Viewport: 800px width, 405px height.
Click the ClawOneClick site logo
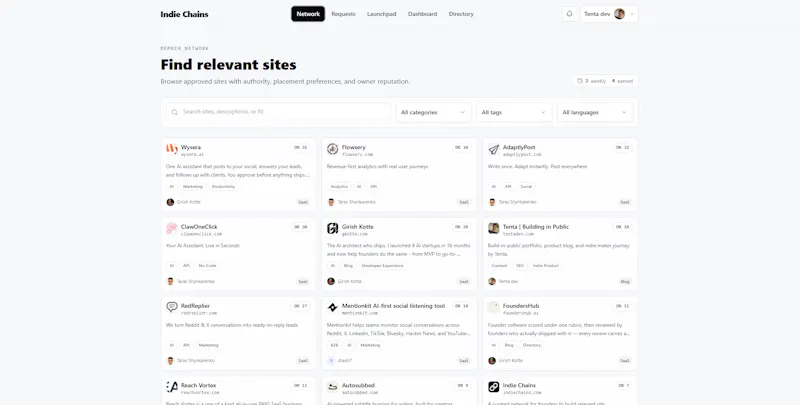(171, 228)
